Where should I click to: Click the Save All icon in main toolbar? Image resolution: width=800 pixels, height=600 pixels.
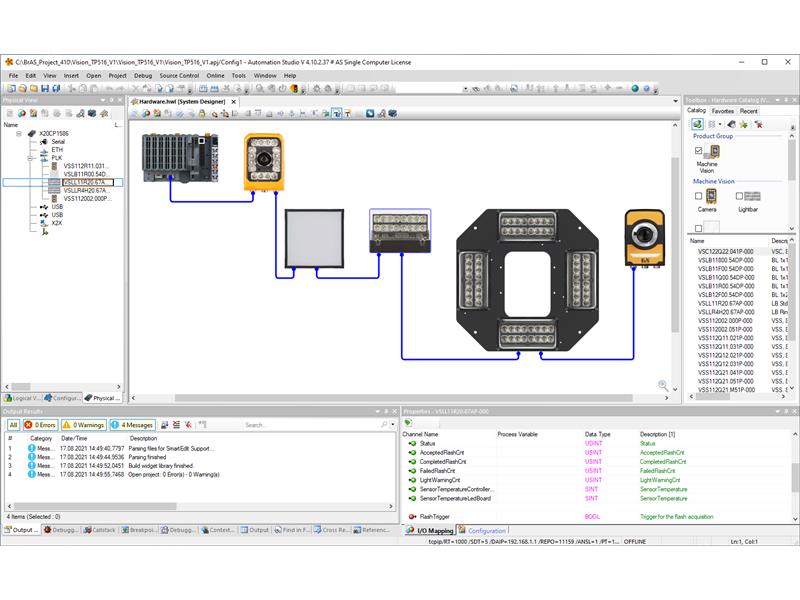coord(56,88)
